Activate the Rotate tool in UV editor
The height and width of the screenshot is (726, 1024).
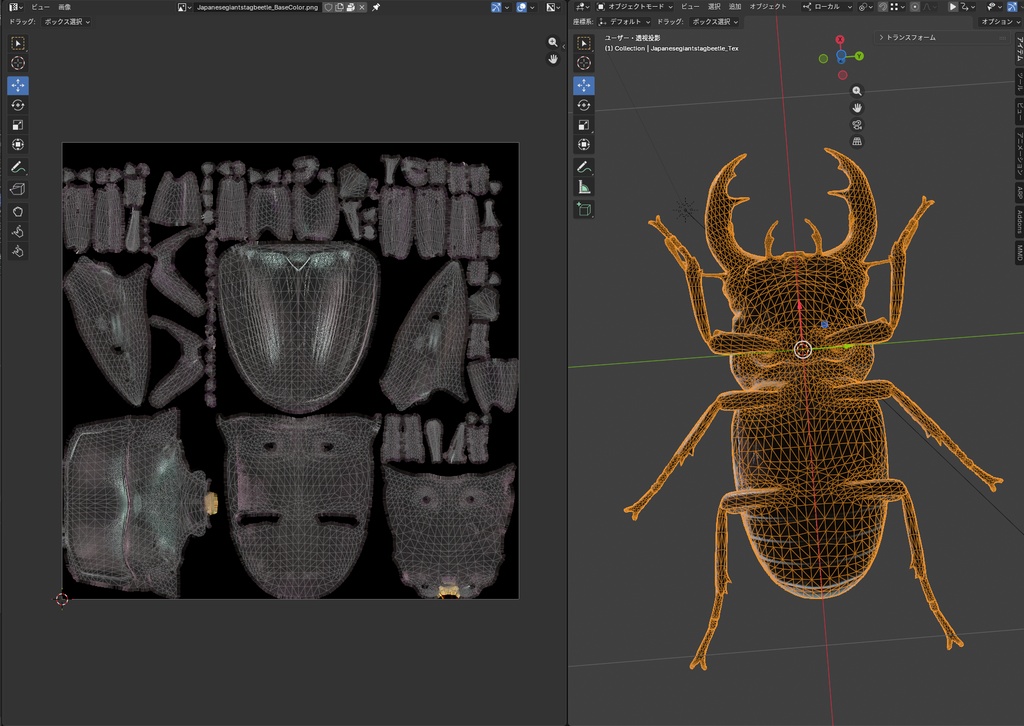(18, 105)
